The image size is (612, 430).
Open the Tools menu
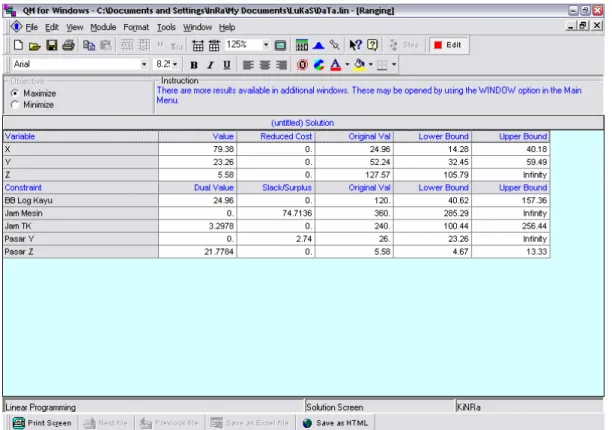(x=166, y=27)
